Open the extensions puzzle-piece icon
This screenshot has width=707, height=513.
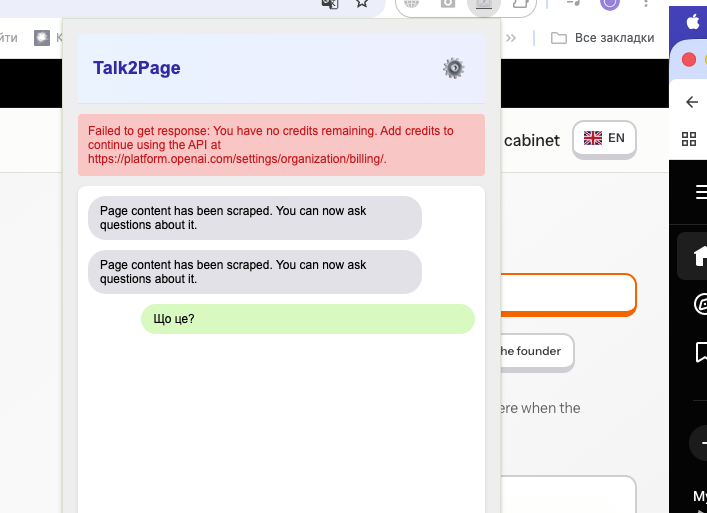(520, 4)
